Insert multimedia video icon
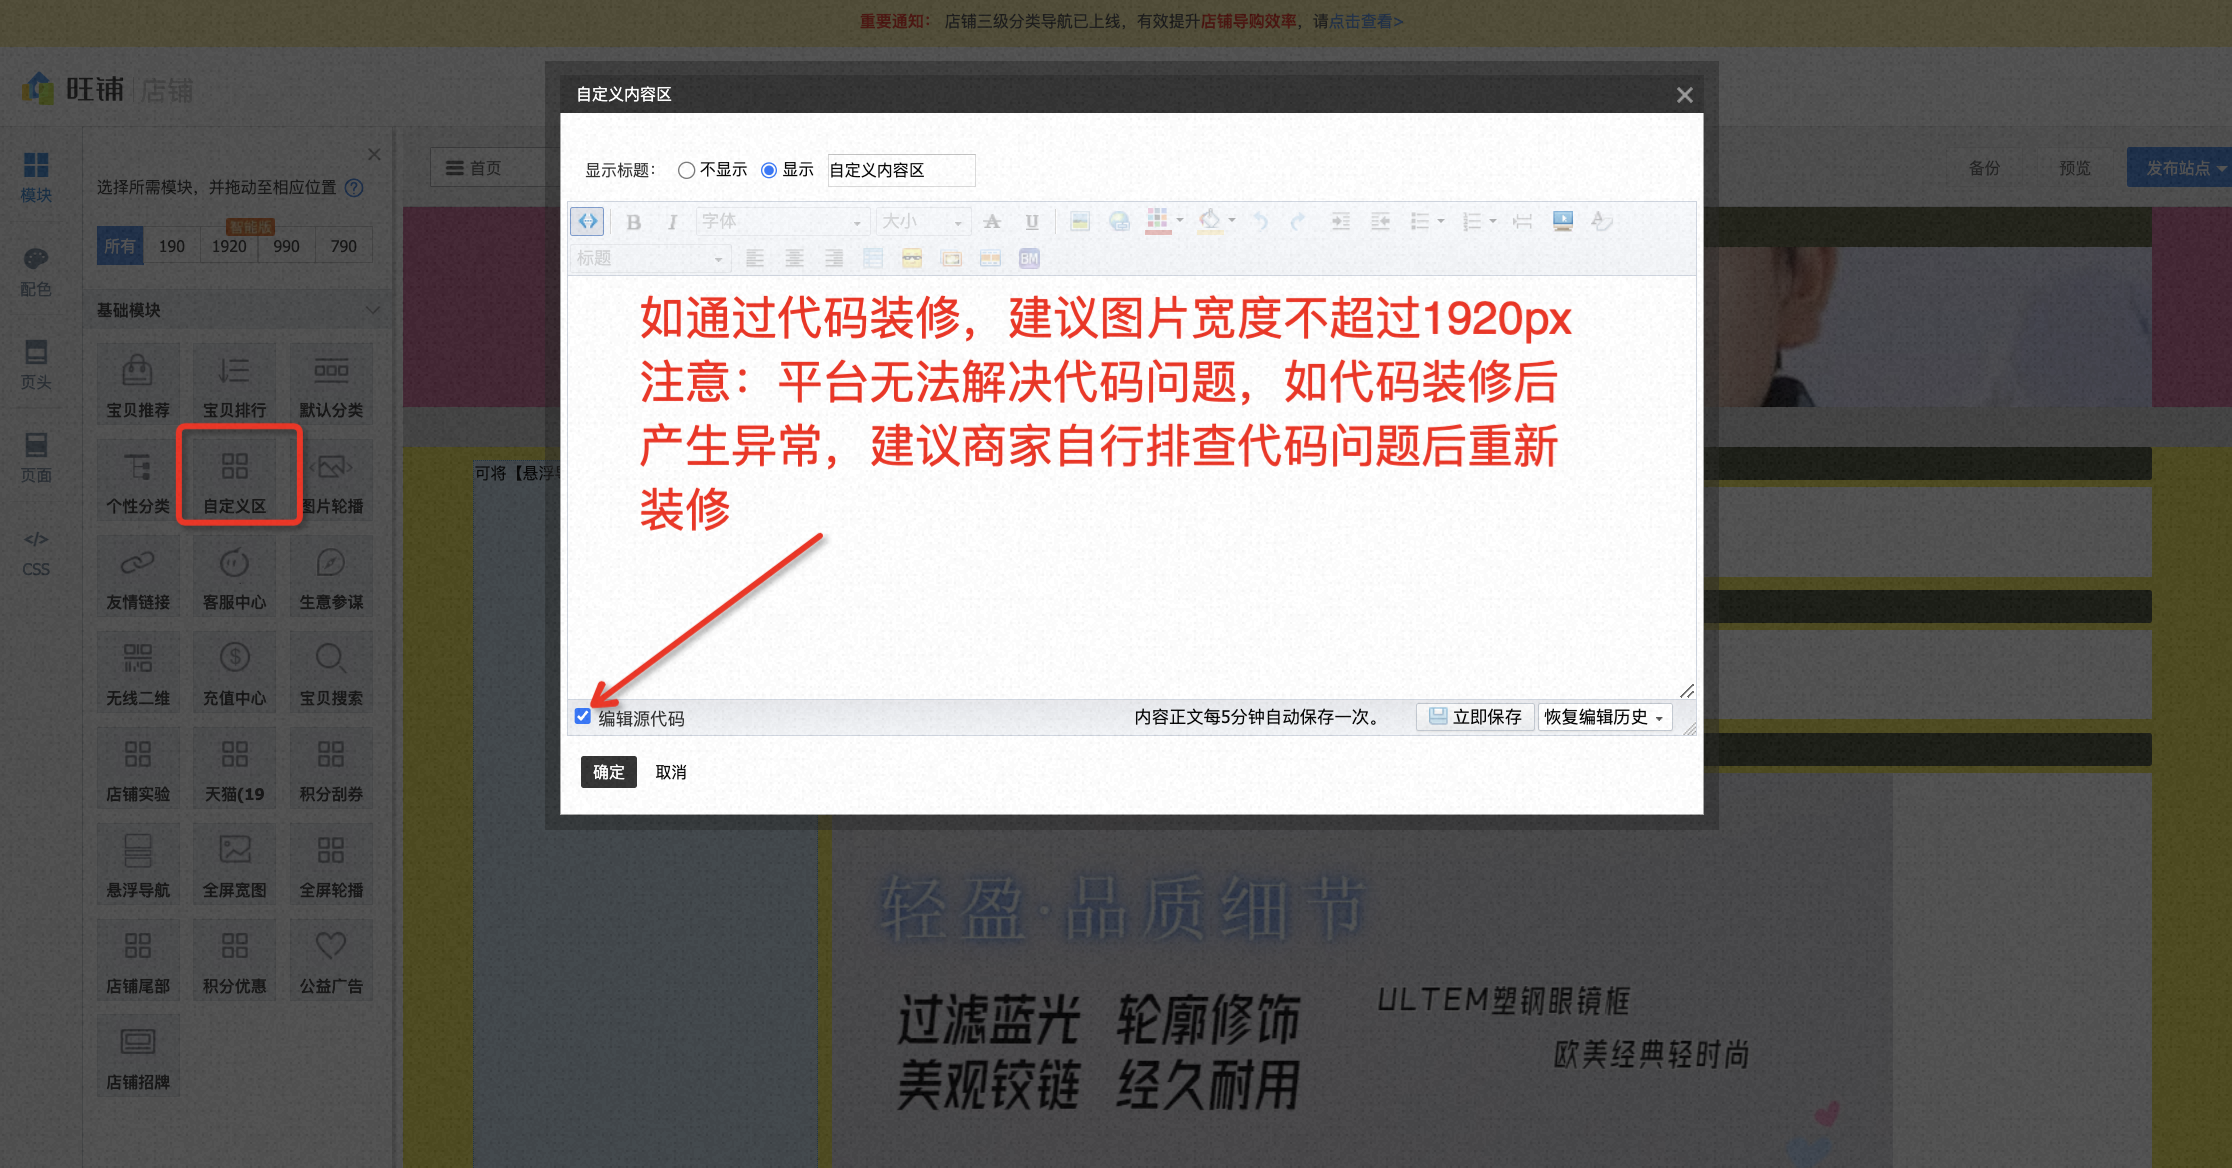The height and width of the screenshot is (1168, 2232). click(1563, 221)
